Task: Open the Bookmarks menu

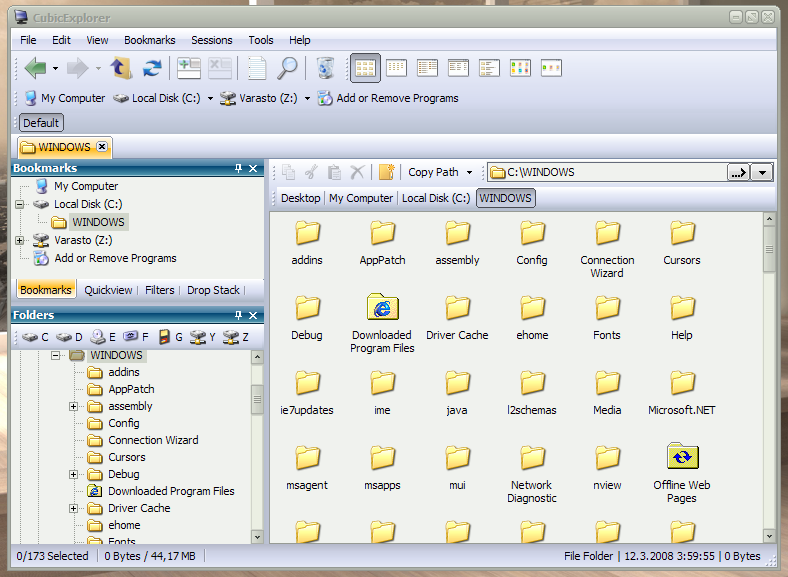Action: pyautogui.click(x=150, y=40)
